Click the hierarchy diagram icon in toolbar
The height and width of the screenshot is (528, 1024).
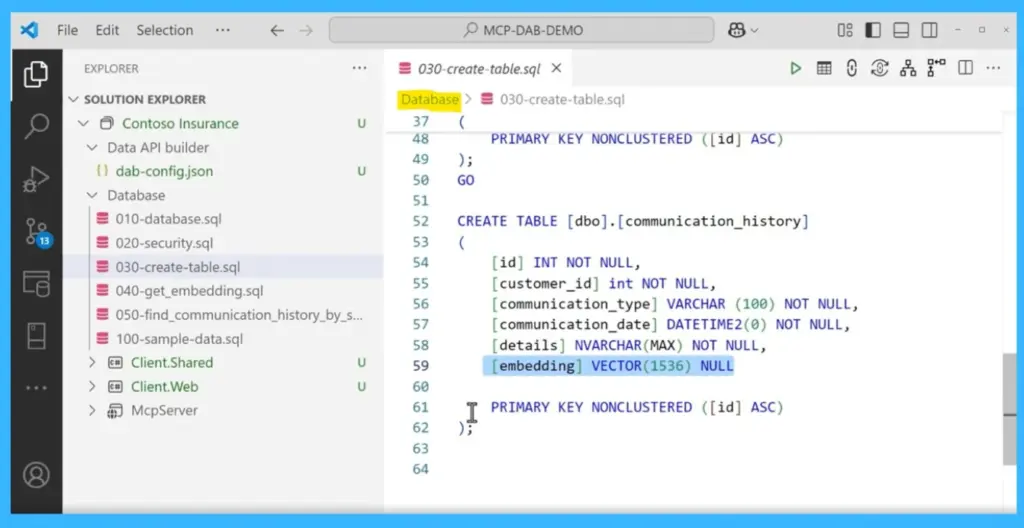coord(908,68)
